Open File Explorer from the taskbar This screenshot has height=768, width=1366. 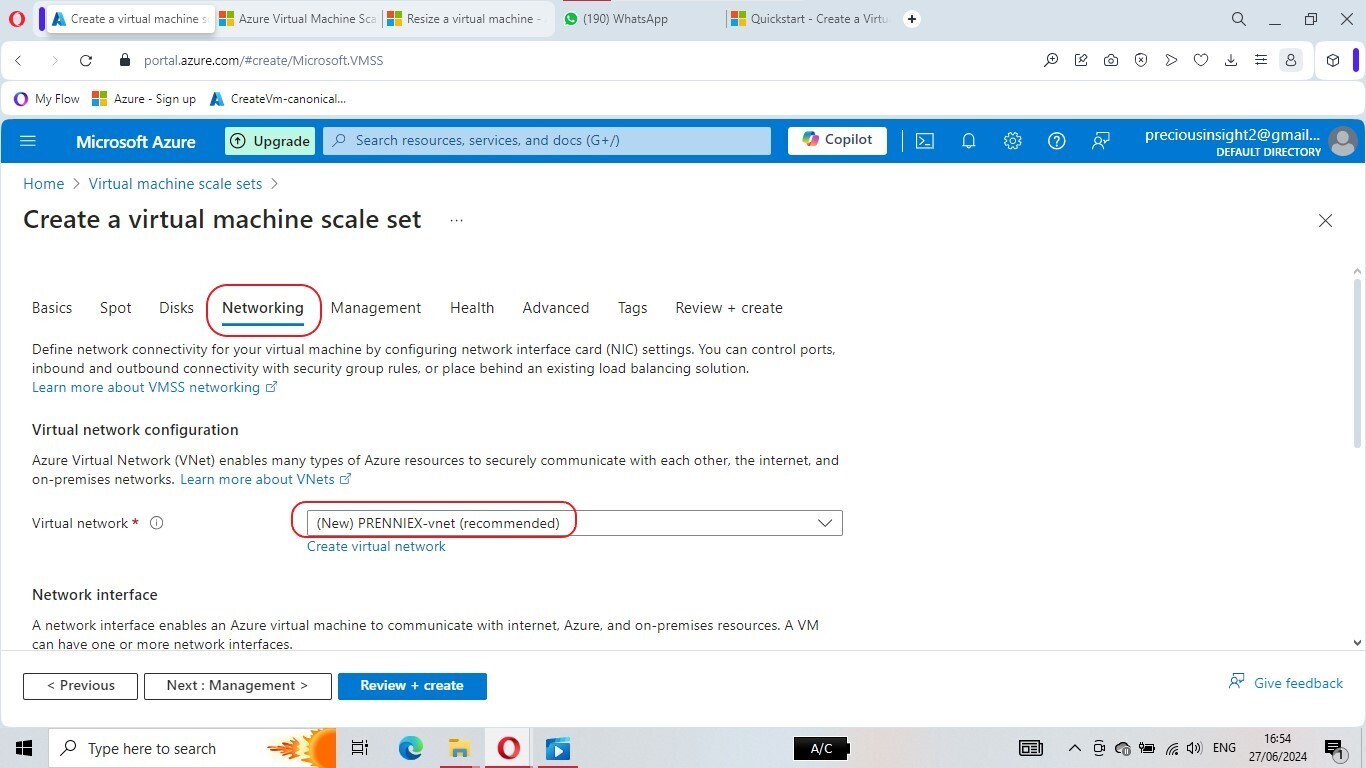(x=459, y=748)
